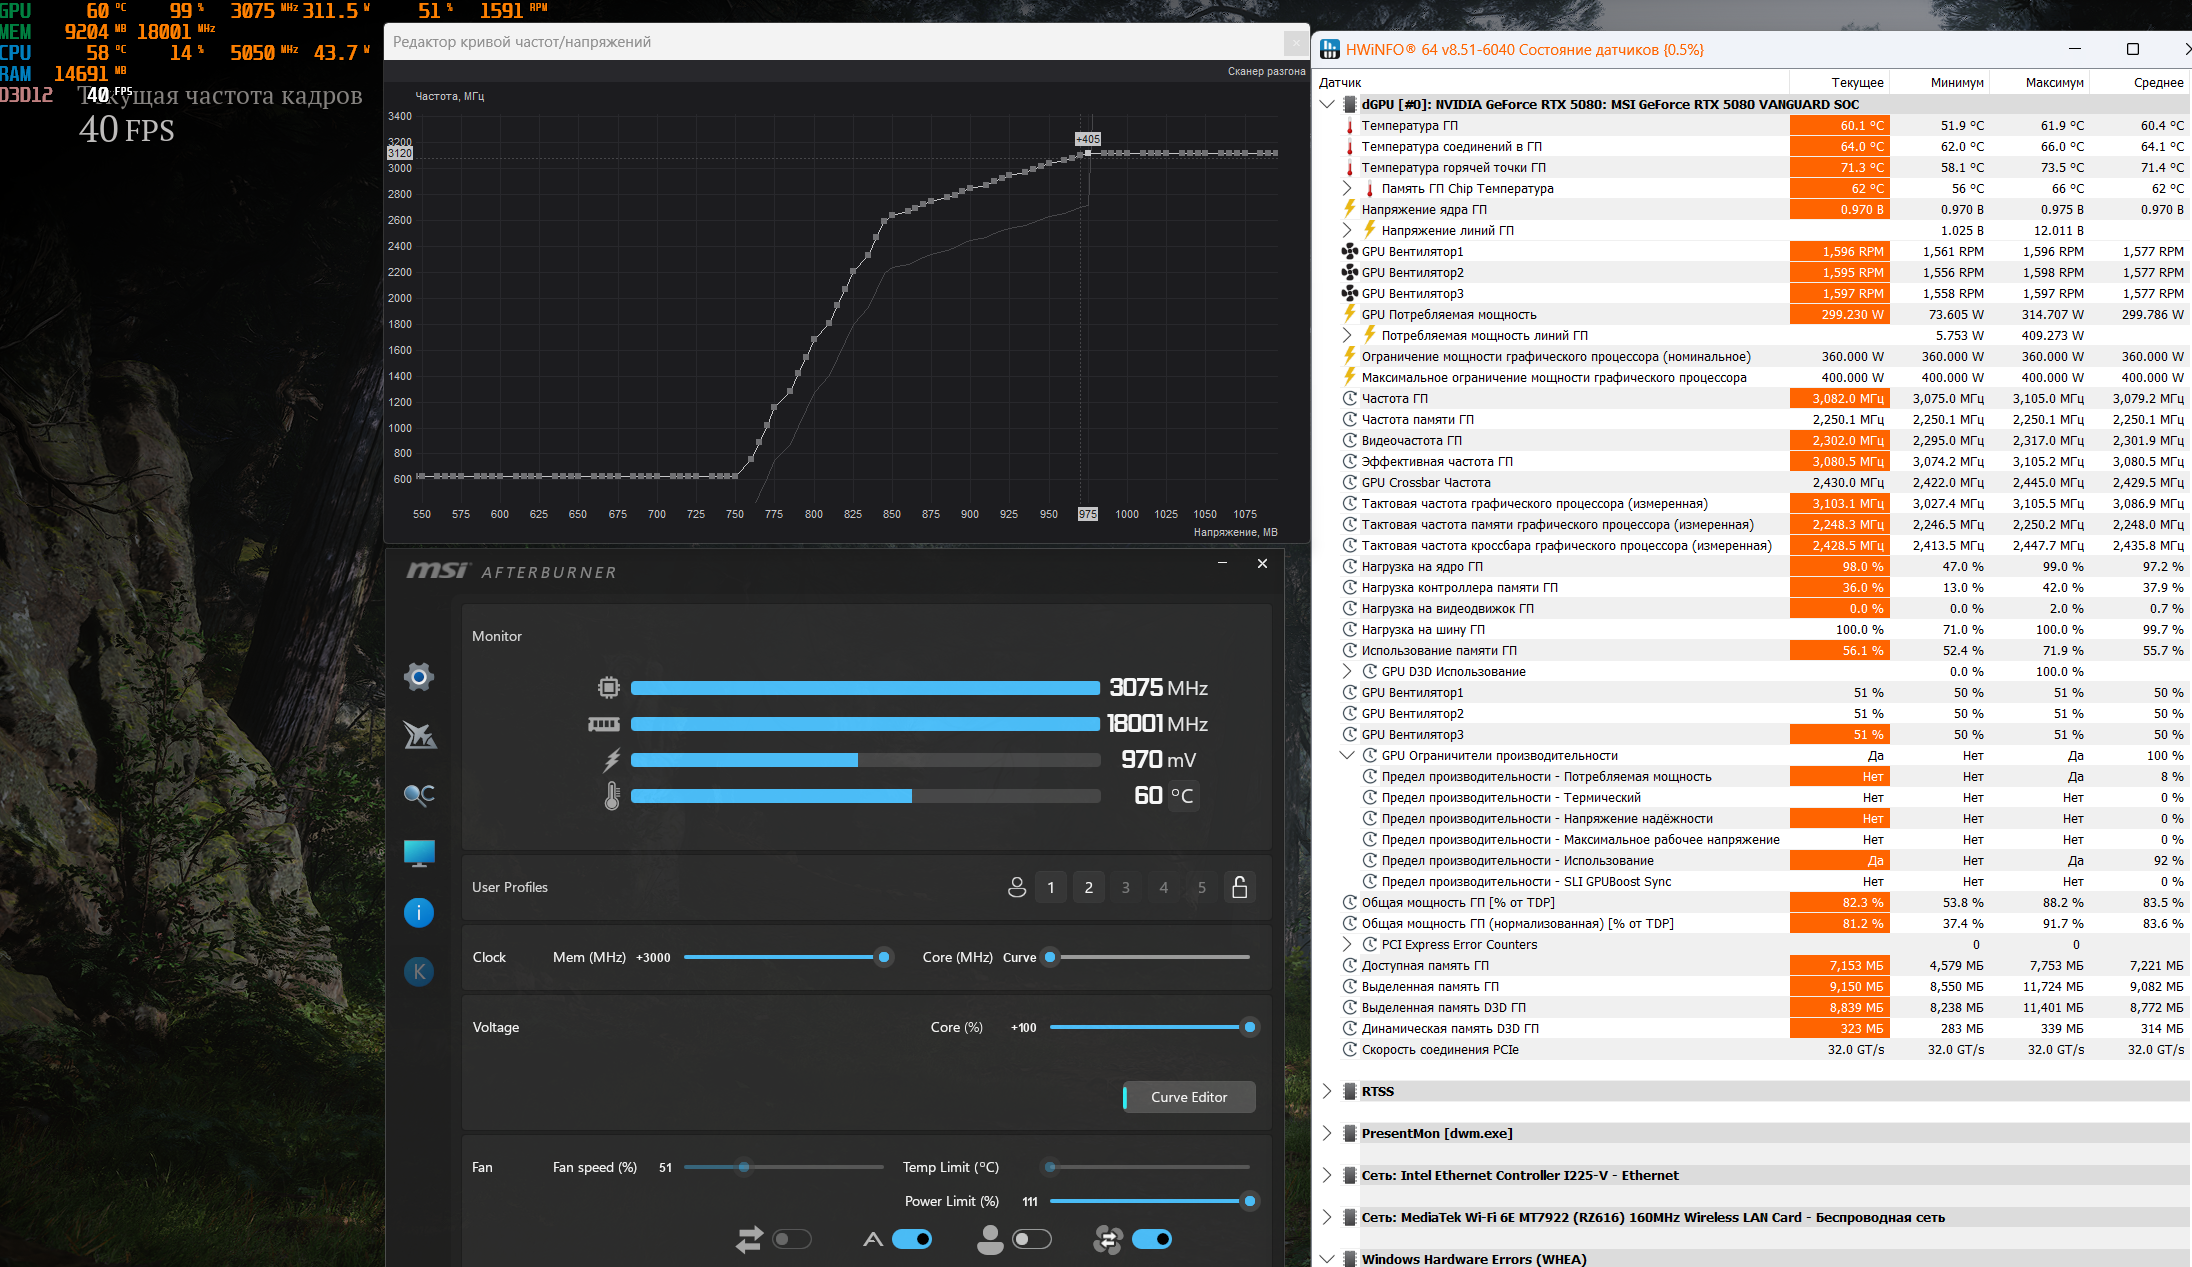This screenshot has width=2192, height=1267.
Task: Open Afterburner settings gear in sidebar
Action: click(x=419, y=677)
